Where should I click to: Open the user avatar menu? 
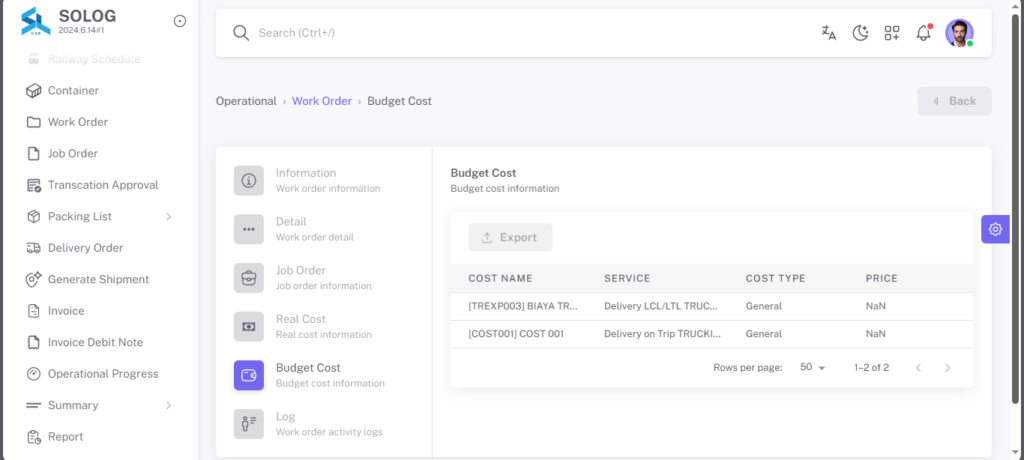(959, 33)
